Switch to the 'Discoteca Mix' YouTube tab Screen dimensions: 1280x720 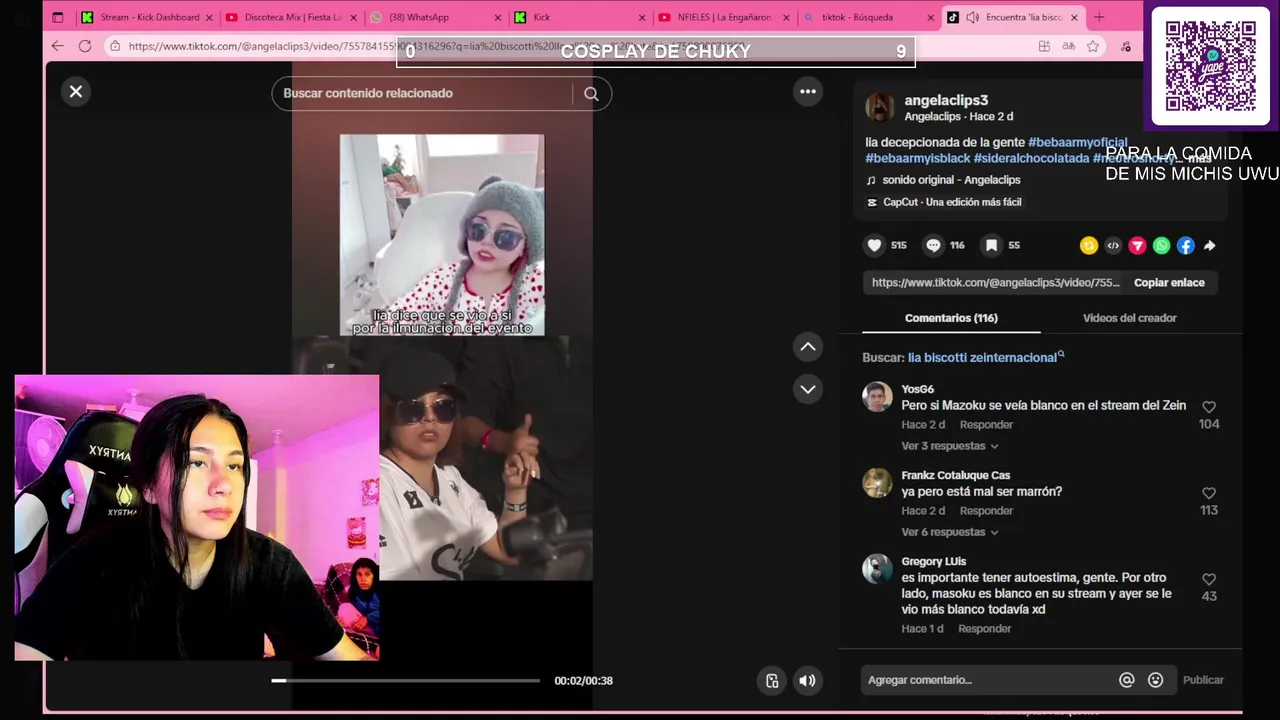coord(291,17)
